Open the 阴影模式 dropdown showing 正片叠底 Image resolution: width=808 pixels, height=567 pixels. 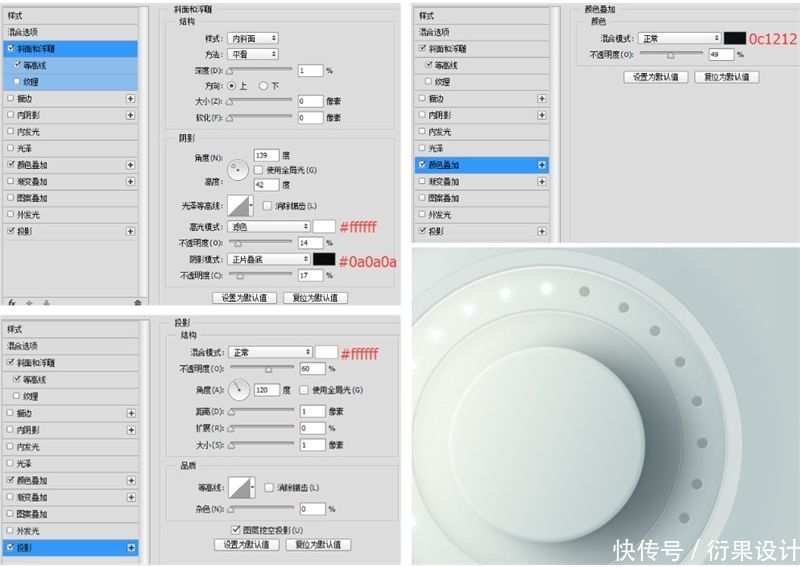pos(268,259)
